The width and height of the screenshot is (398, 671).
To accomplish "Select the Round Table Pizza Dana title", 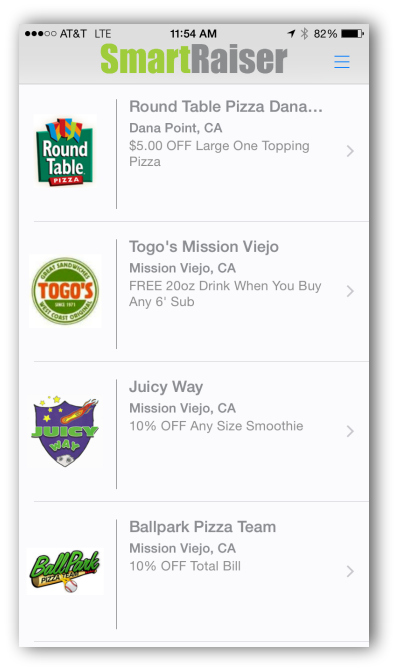I will tap(226, 107).
